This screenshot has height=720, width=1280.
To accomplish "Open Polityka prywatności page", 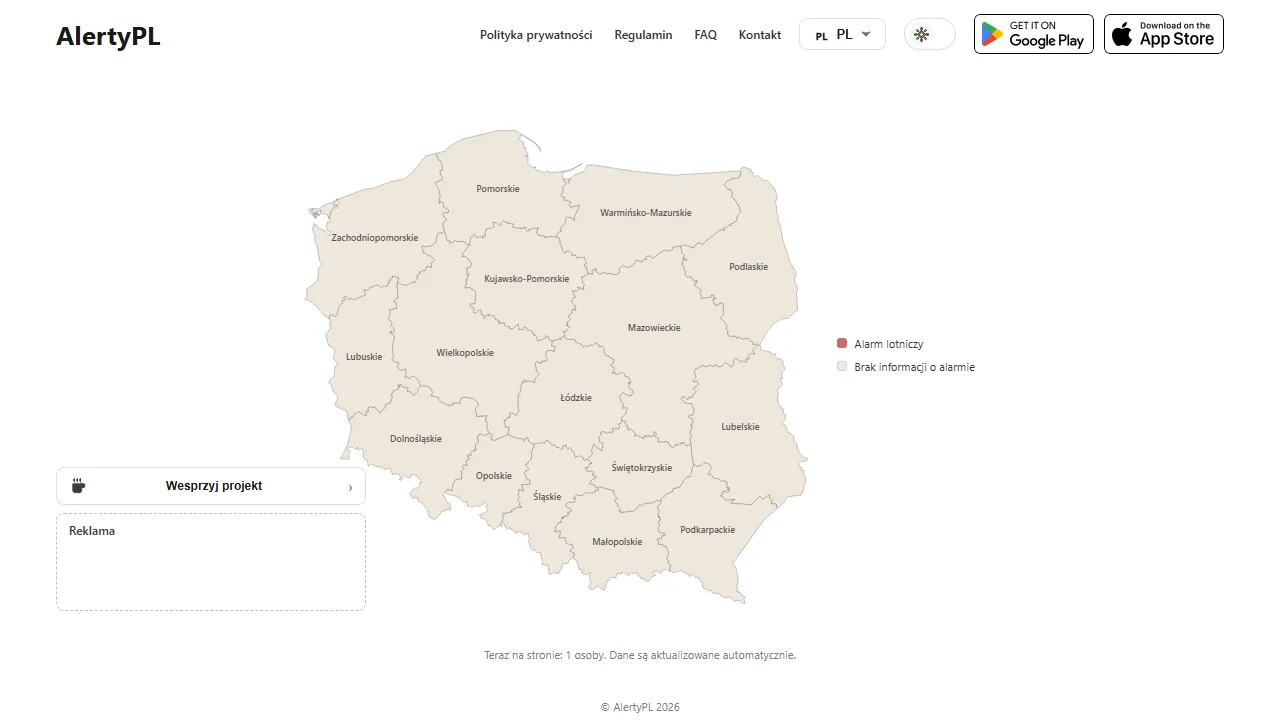I will coord(535,34).
